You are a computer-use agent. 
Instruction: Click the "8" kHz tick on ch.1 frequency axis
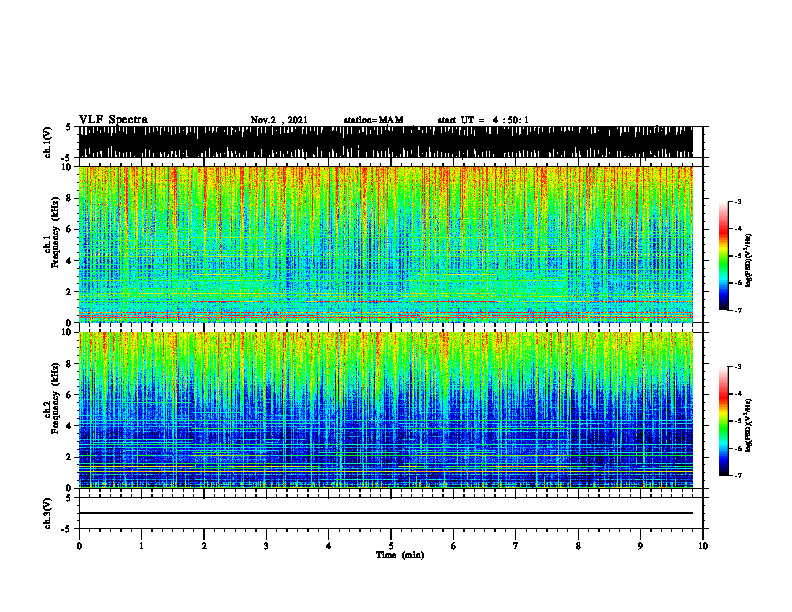[68, 198]
